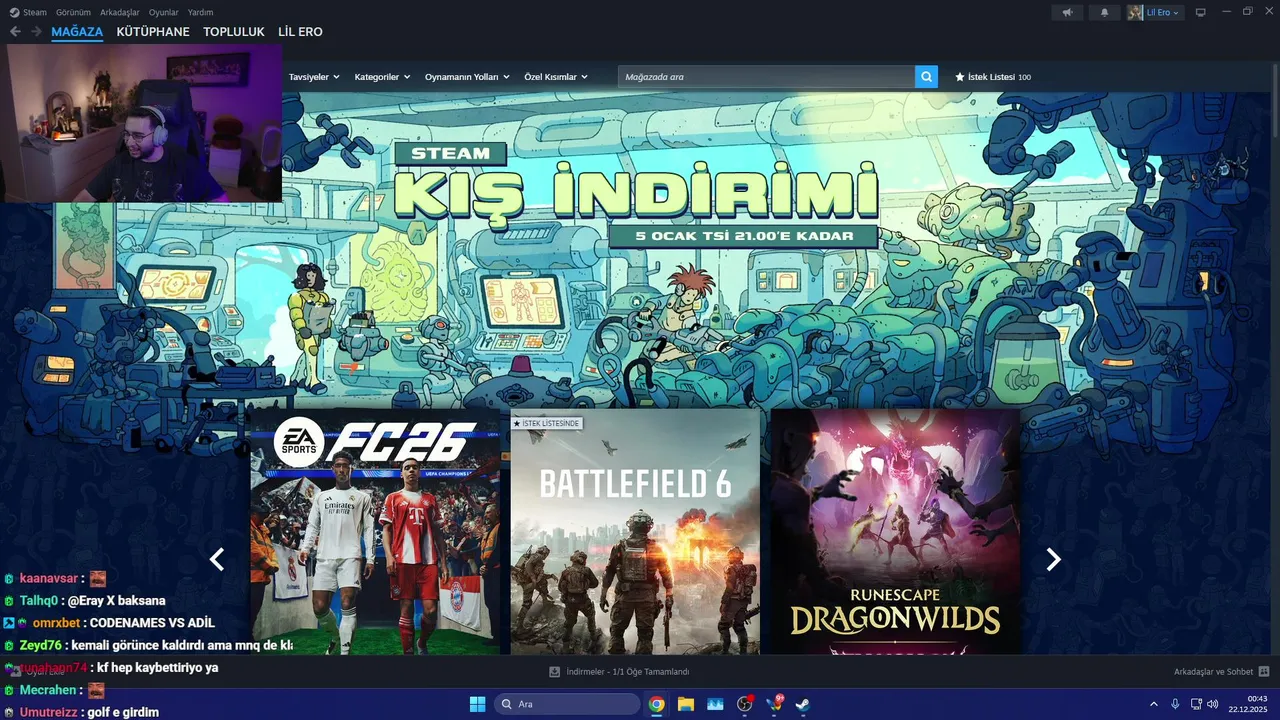This screenshot has height=720, width=1280.
Task: Open the blue photo app in taskbar
Action: (x=715, y=704)
